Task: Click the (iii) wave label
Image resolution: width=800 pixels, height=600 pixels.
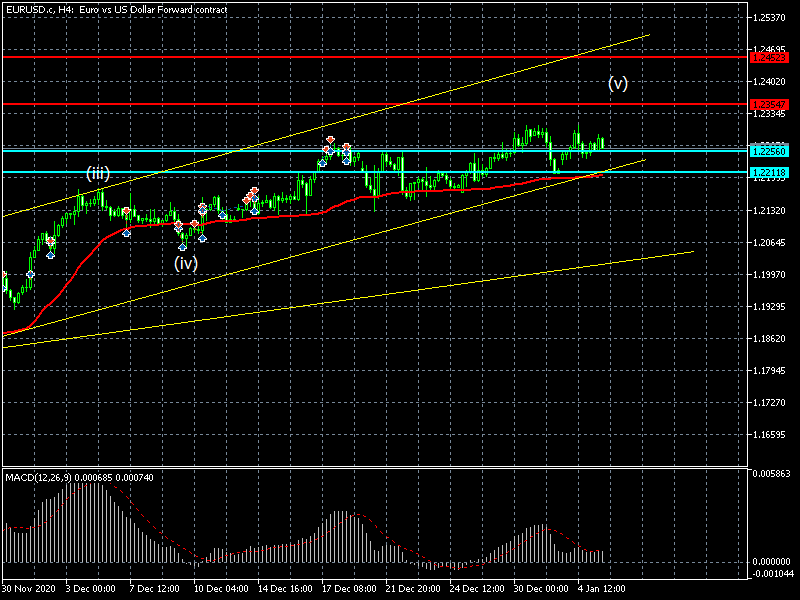Action: tap(97, 174)
